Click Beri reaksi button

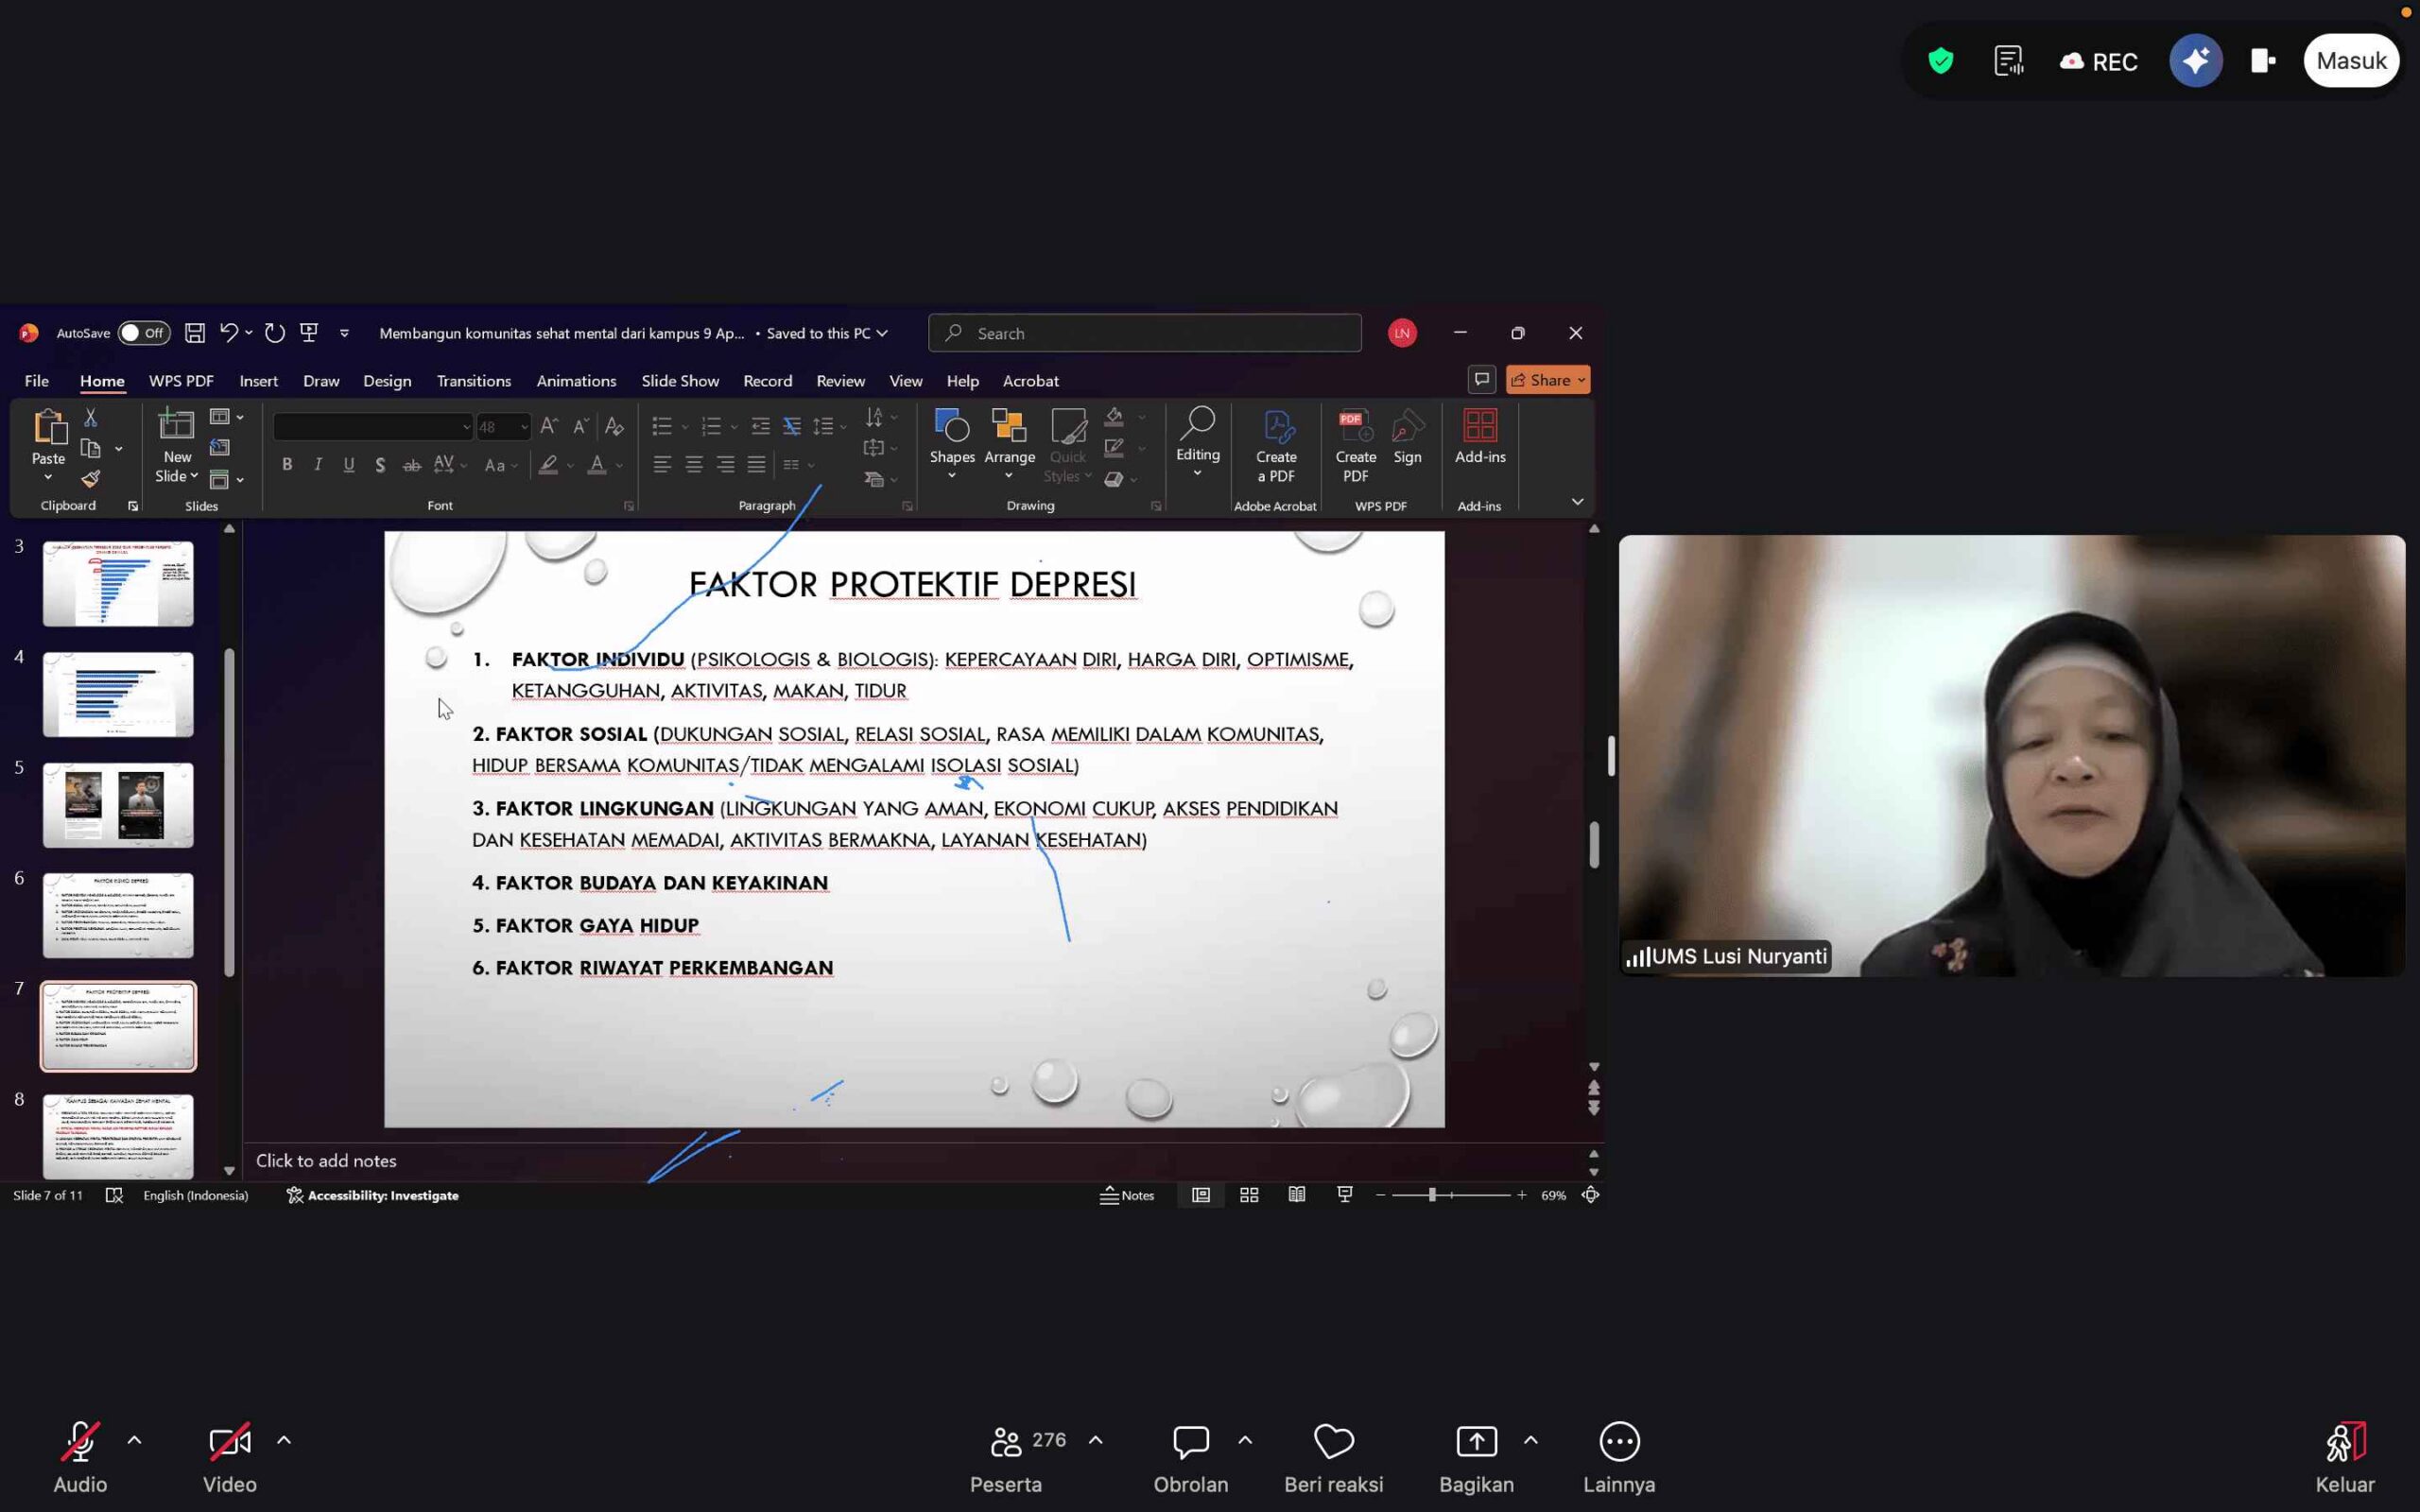tap(1333, 1457)
